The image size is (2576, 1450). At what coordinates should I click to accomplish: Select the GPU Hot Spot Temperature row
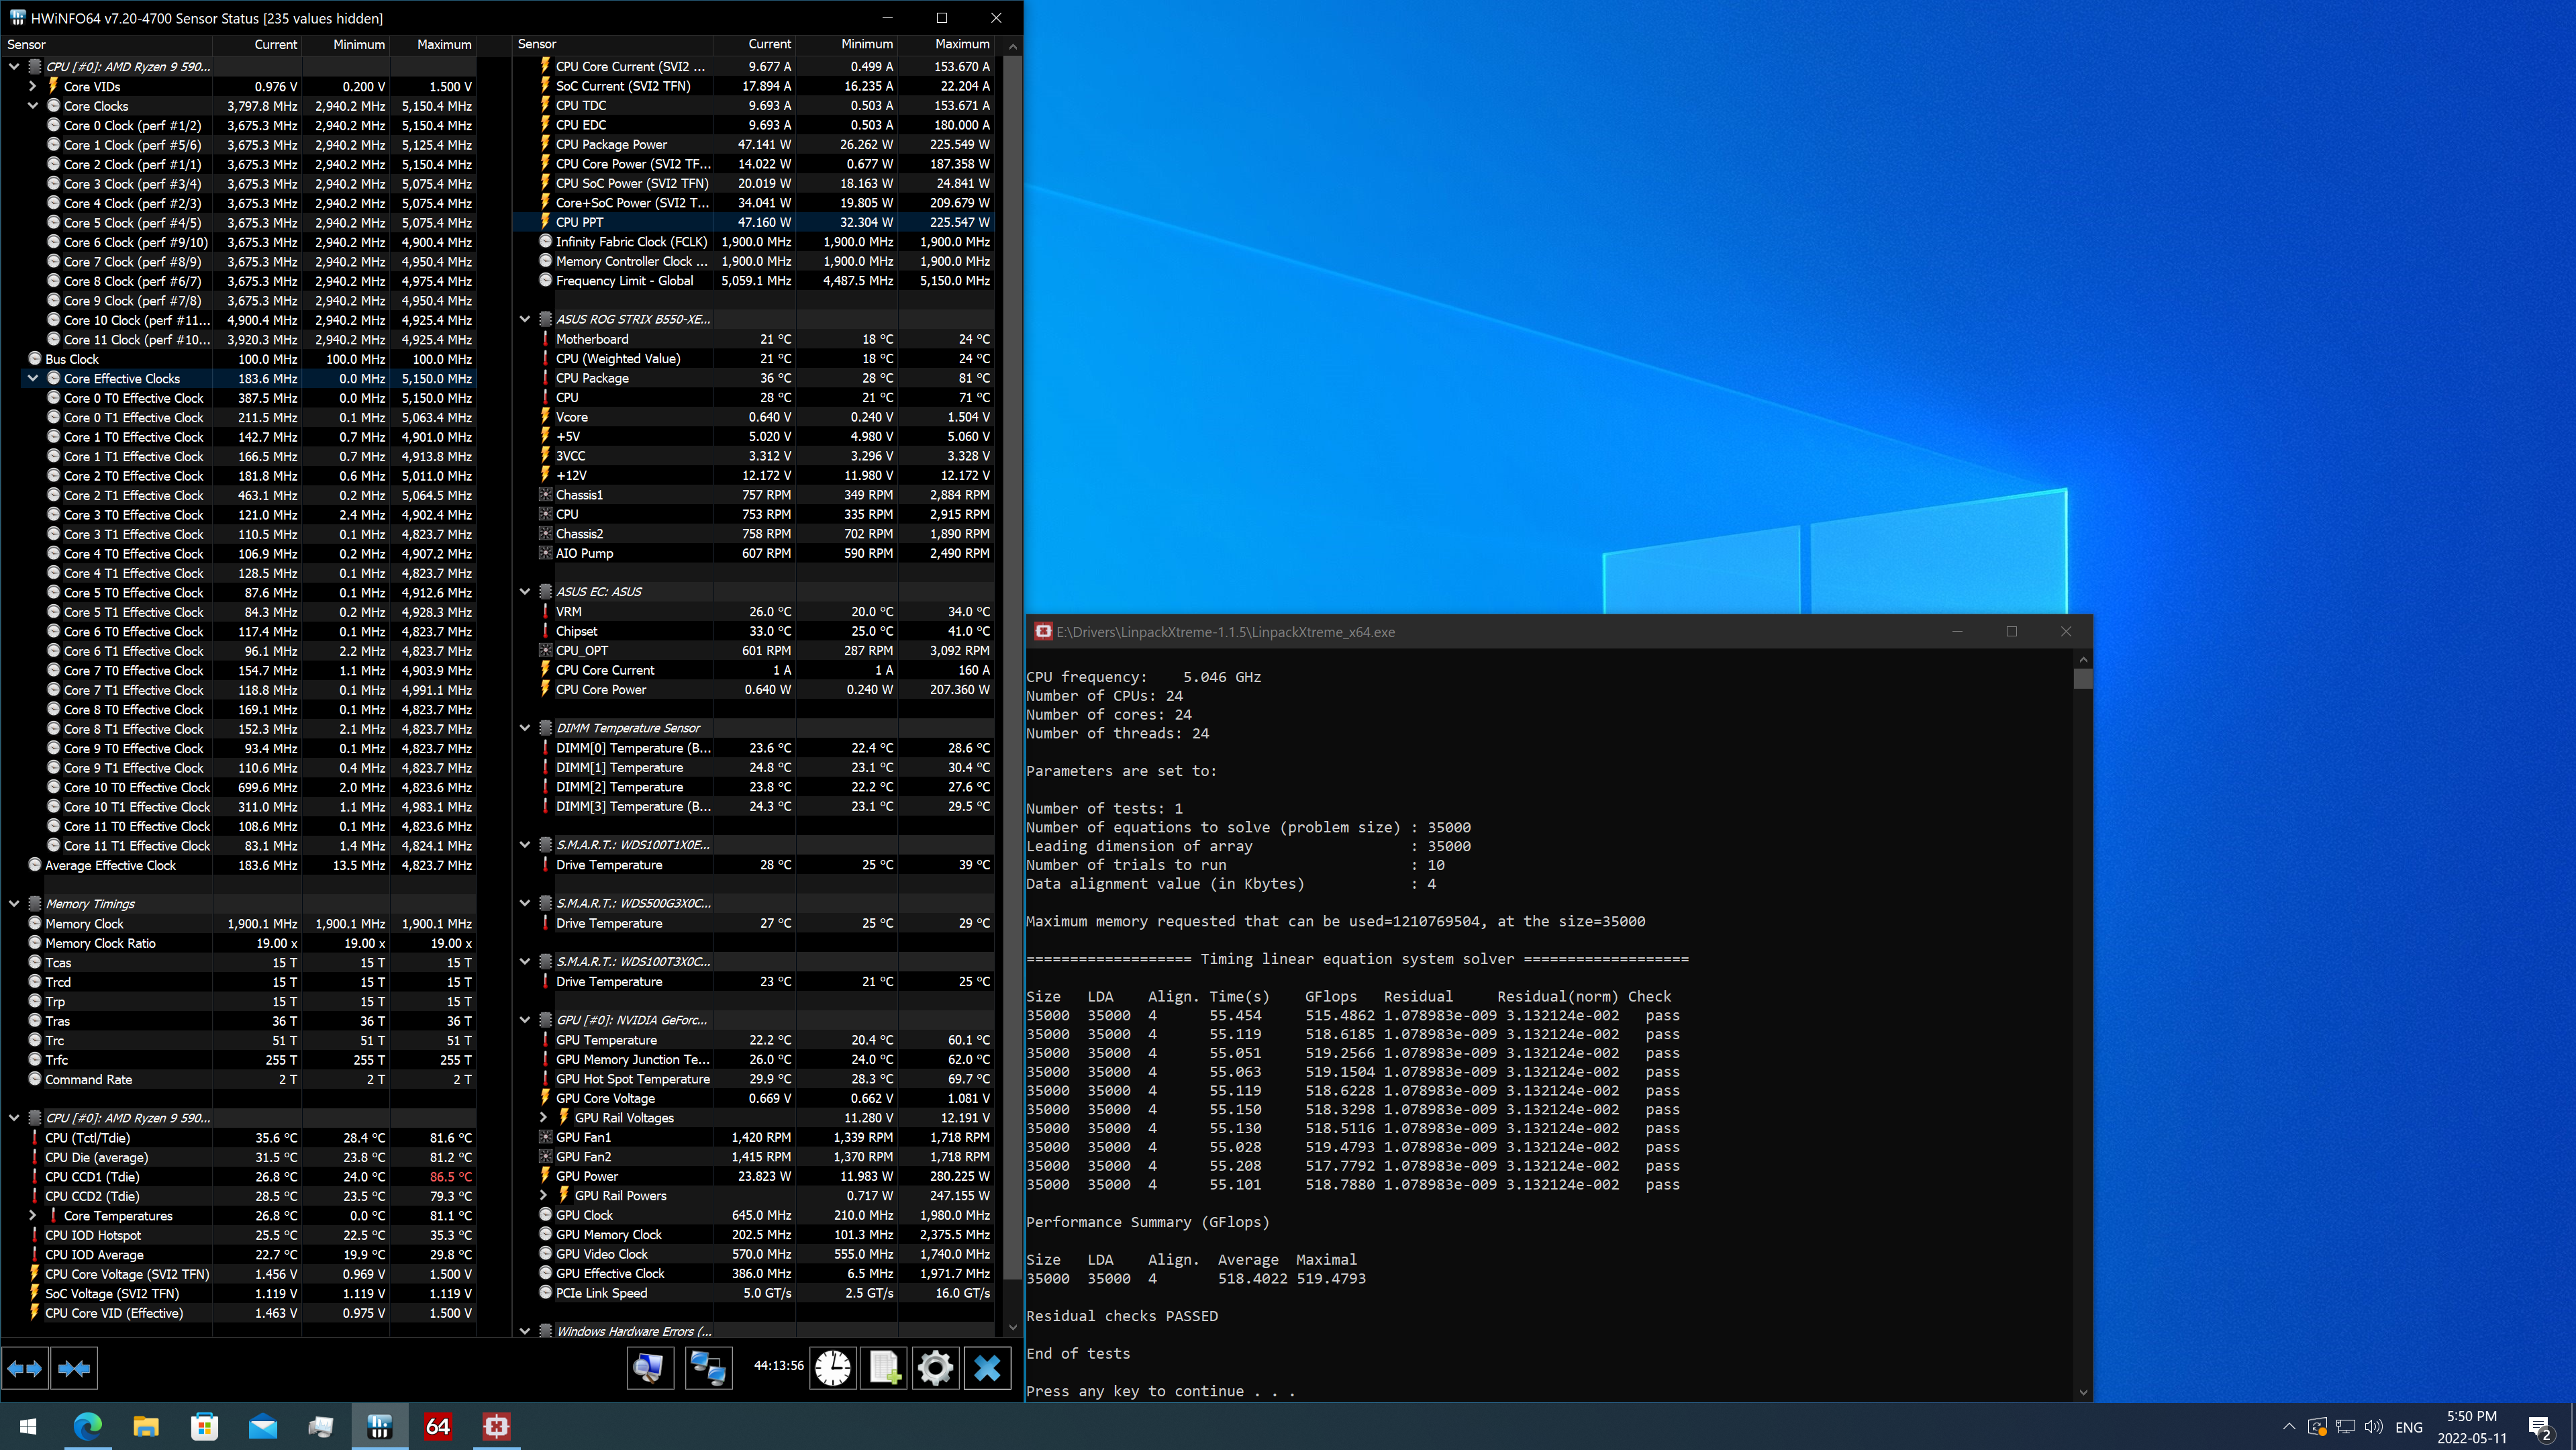point(754,1079)
